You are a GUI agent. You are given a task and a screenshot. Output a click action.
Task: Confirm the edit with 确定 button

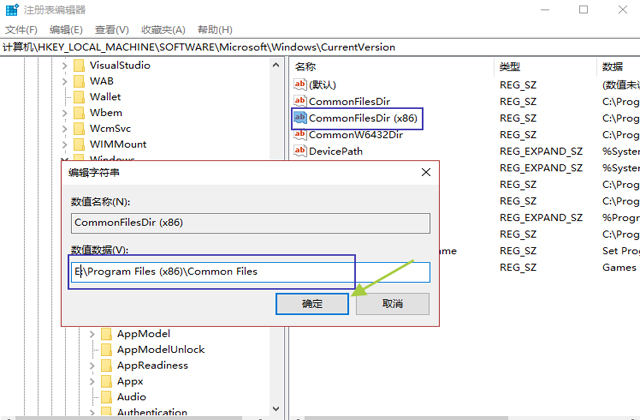312,304
